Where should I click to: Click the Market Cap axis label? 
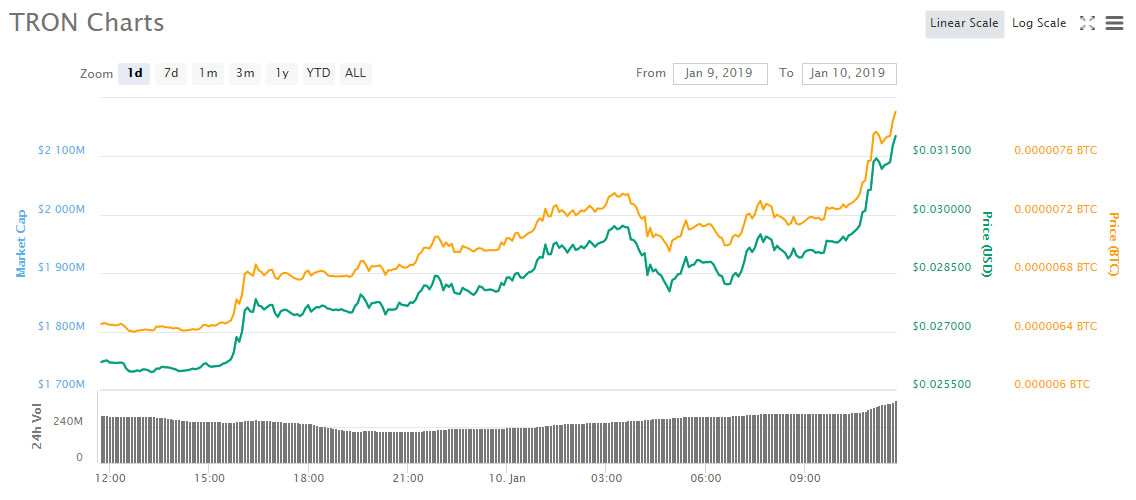pyautogui.click(x=20, y=243)
